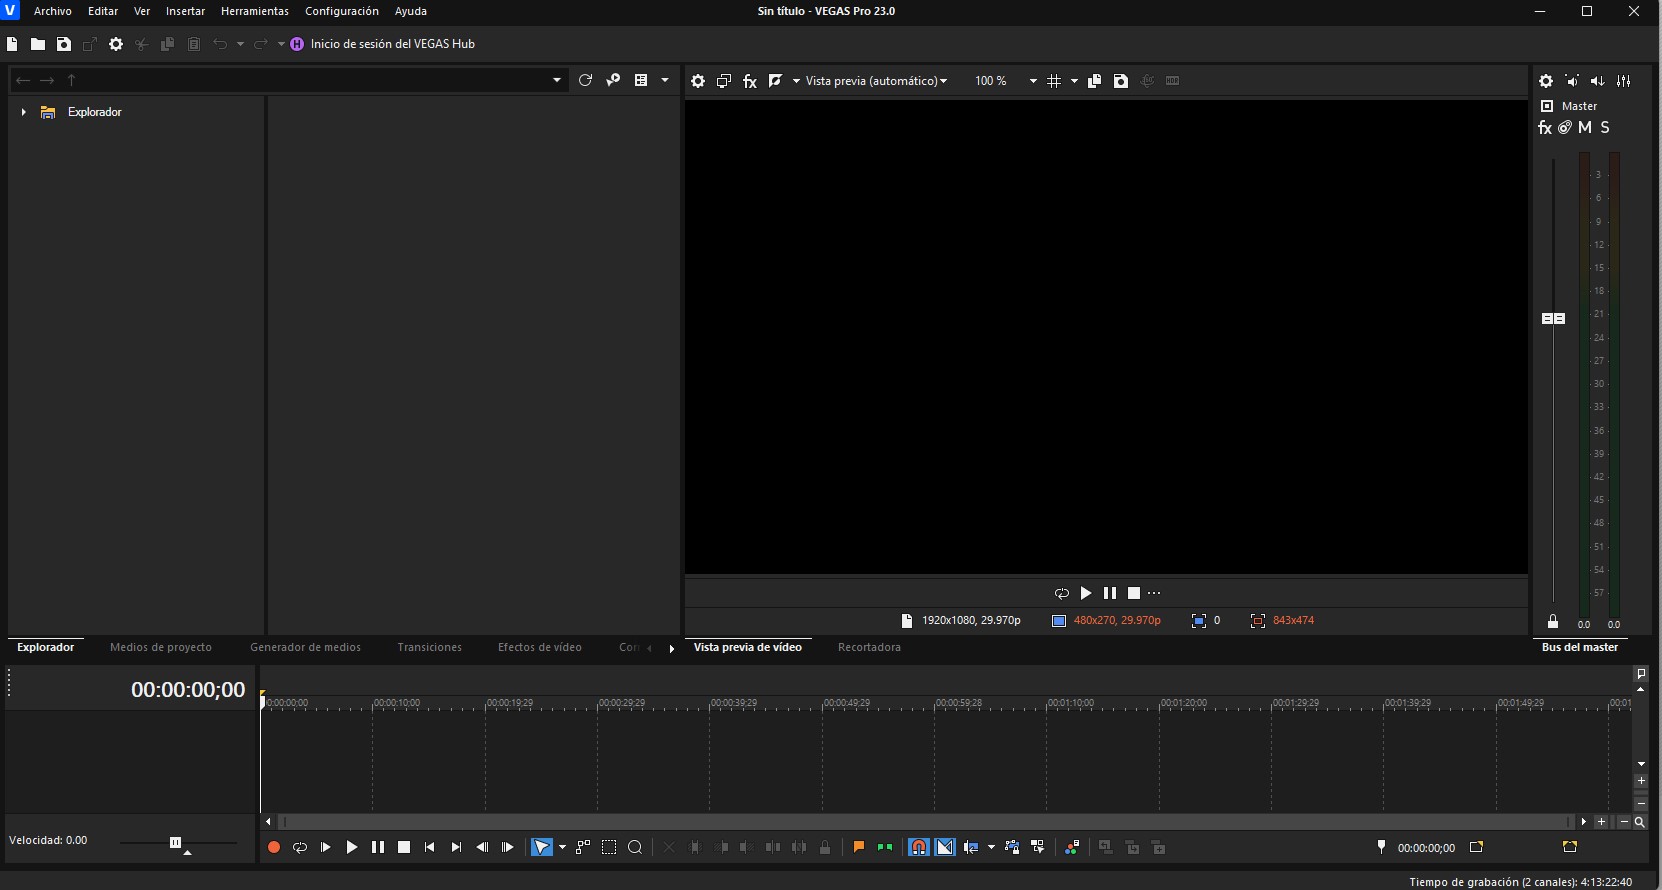Open project properties gear in main toolbar
Screen dimensions: 1662x890
click(x=116, y=44)
